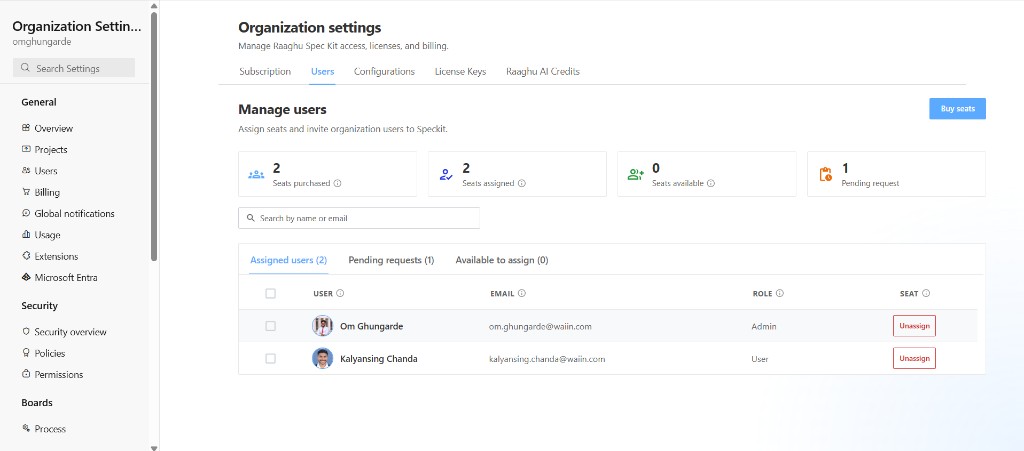
Task: Toggle the select-all checkbox in table header
Action: [270, 294]
